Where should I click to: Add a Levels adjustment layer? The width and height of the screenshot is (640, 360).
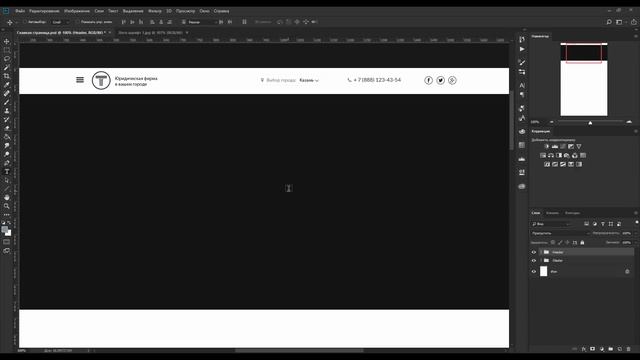click(x=555, y=146)
